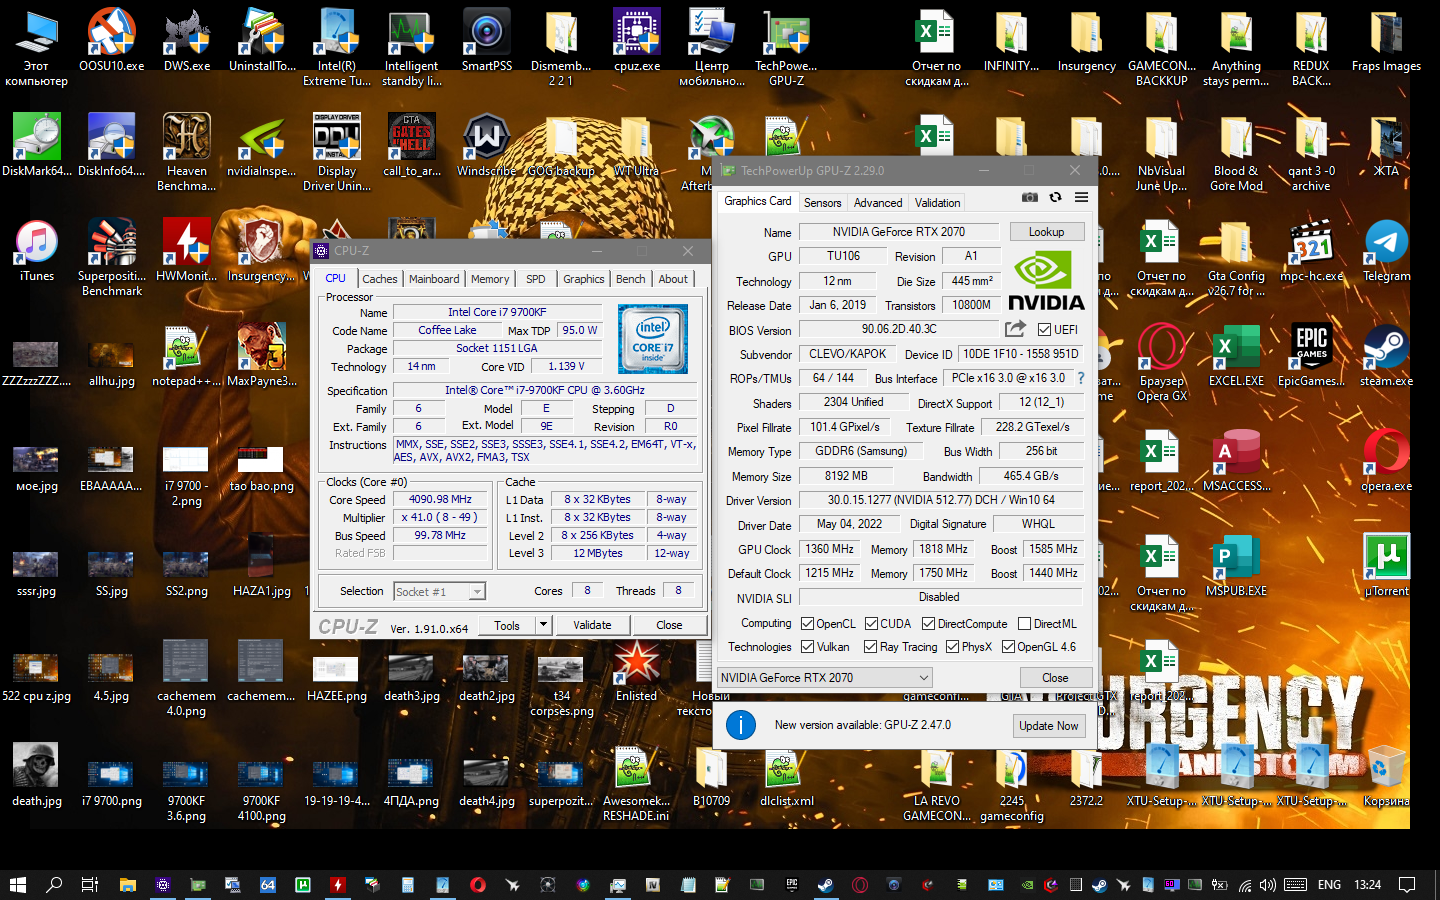The image size is (1440, 900).
Task: Toggle the UEFI checkbox
Action: click(1044, 330)
